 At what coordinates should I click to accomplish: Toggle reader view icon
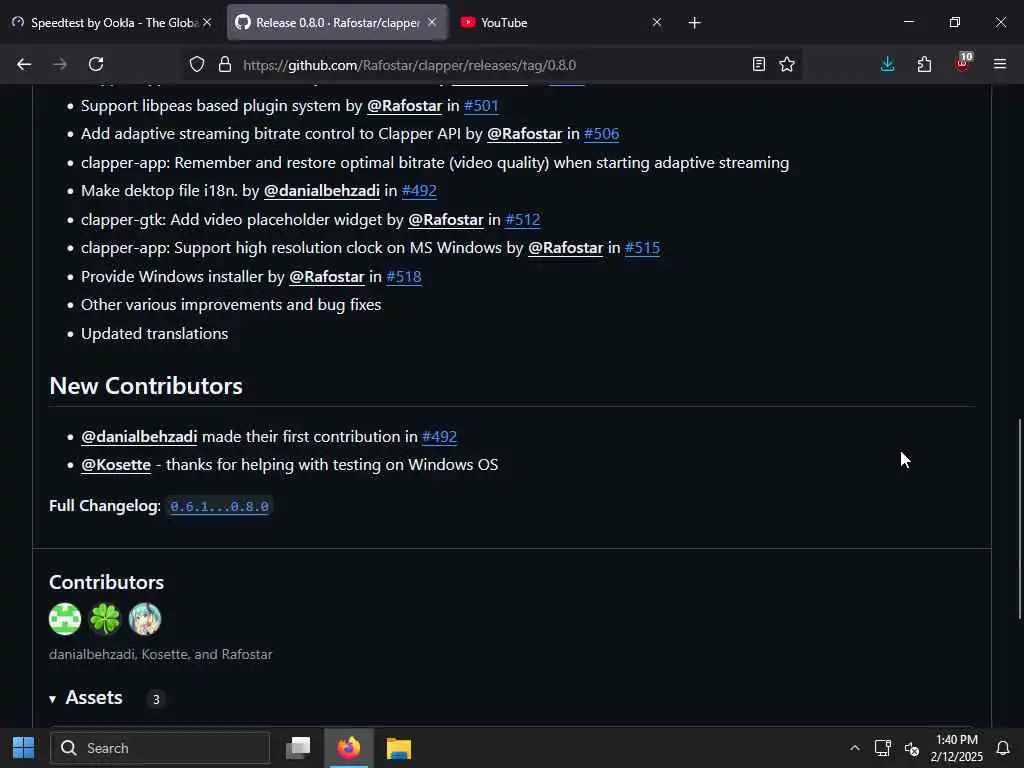coord(758,64)
